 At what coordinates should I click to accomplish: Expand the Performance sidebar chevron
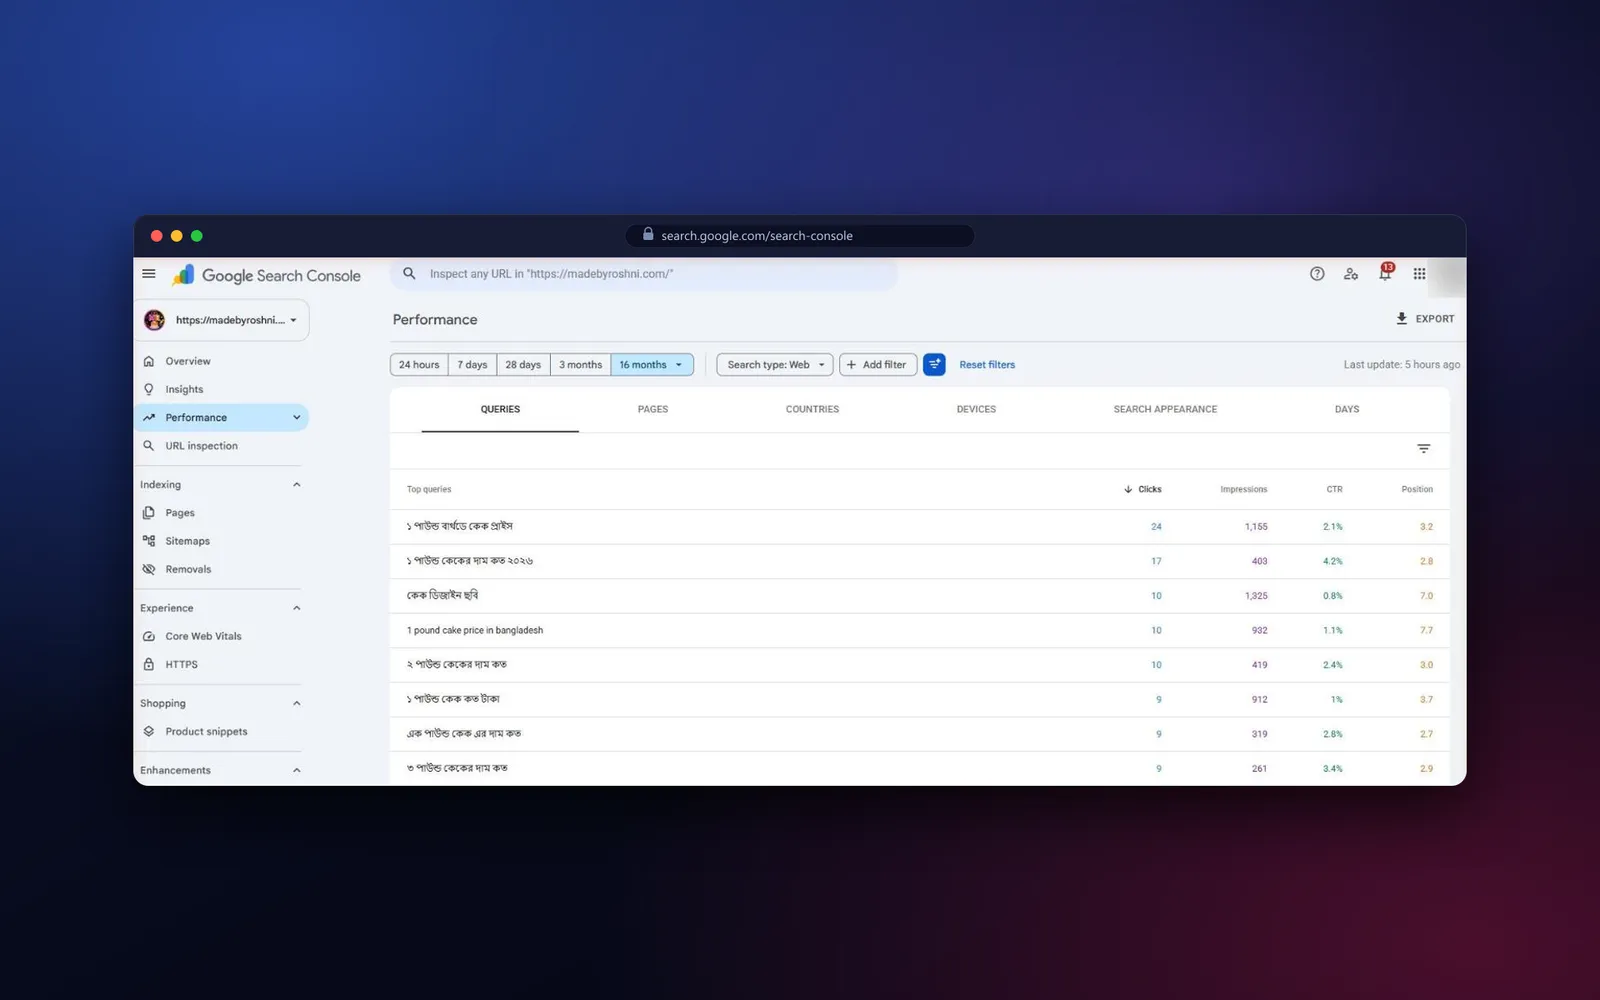(296, 418)
